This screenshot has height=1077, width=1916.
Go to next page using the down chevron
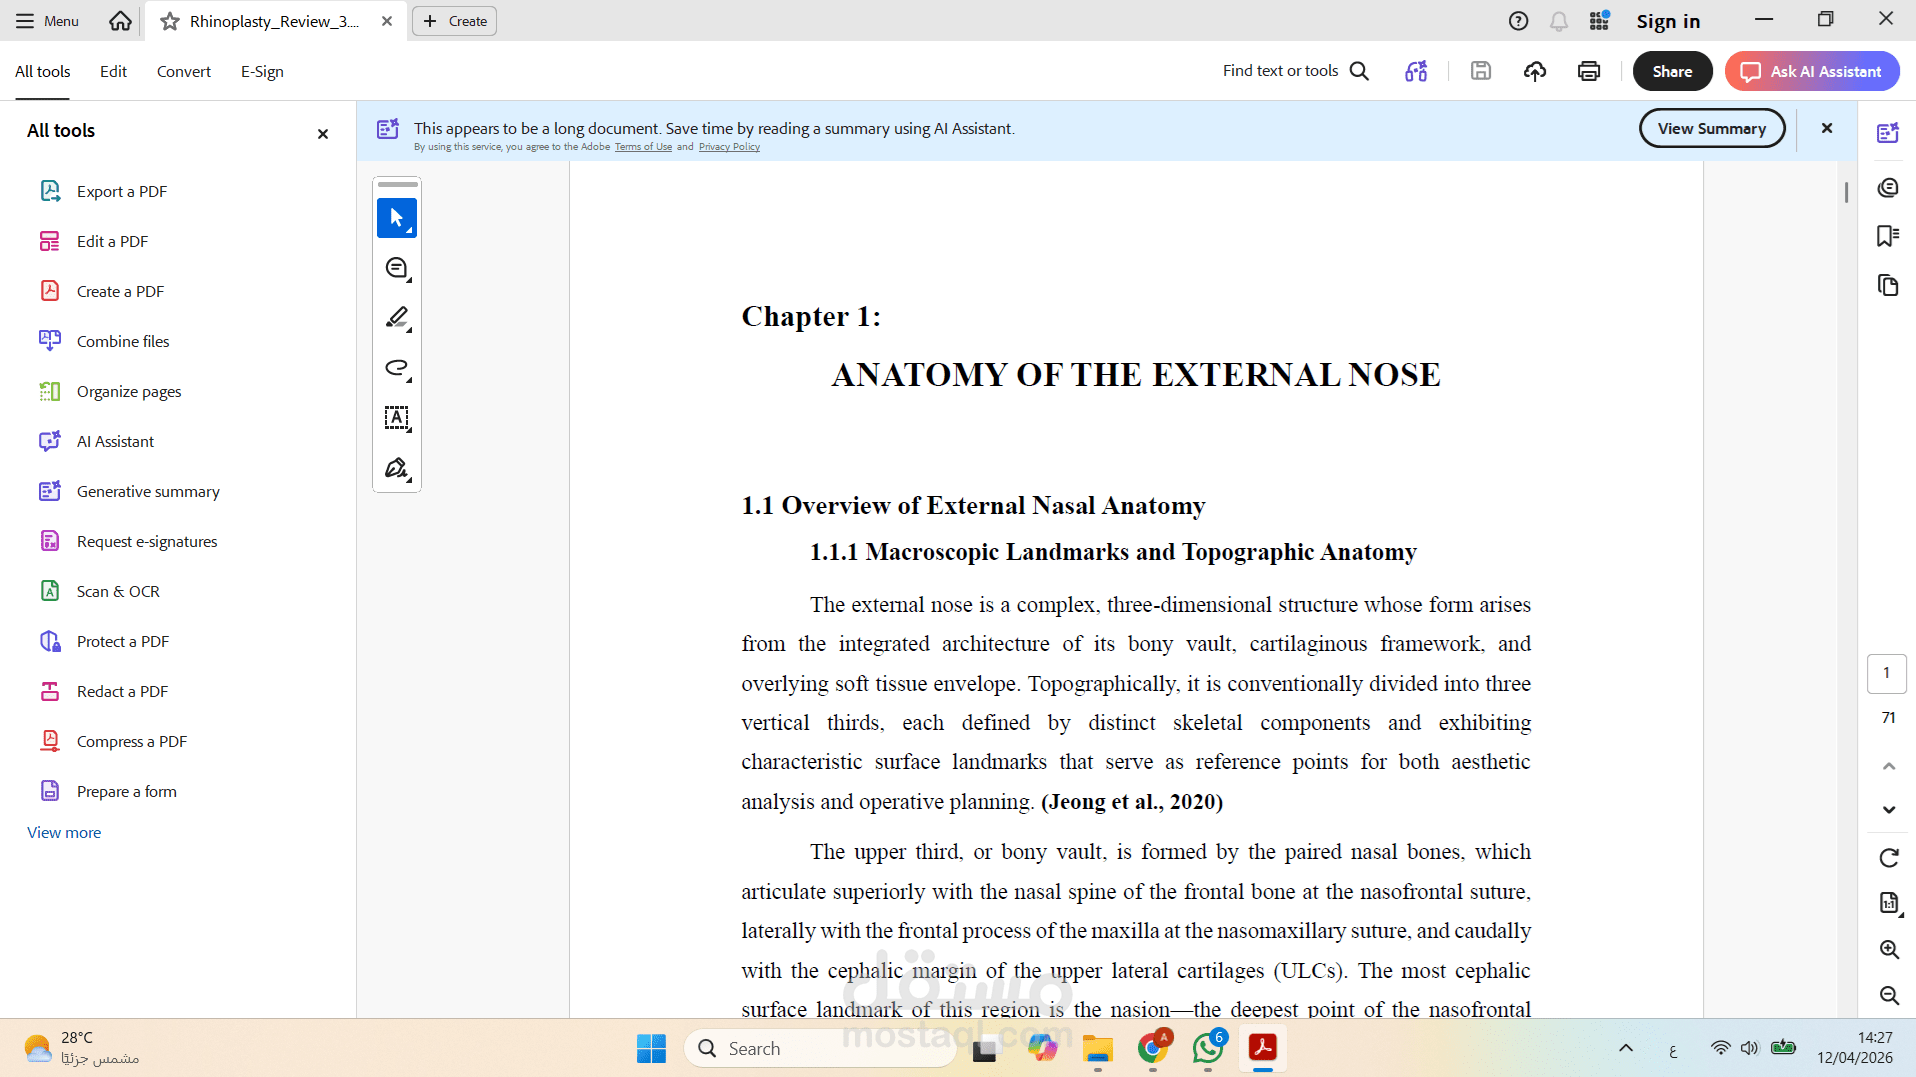click(1889, 810)
